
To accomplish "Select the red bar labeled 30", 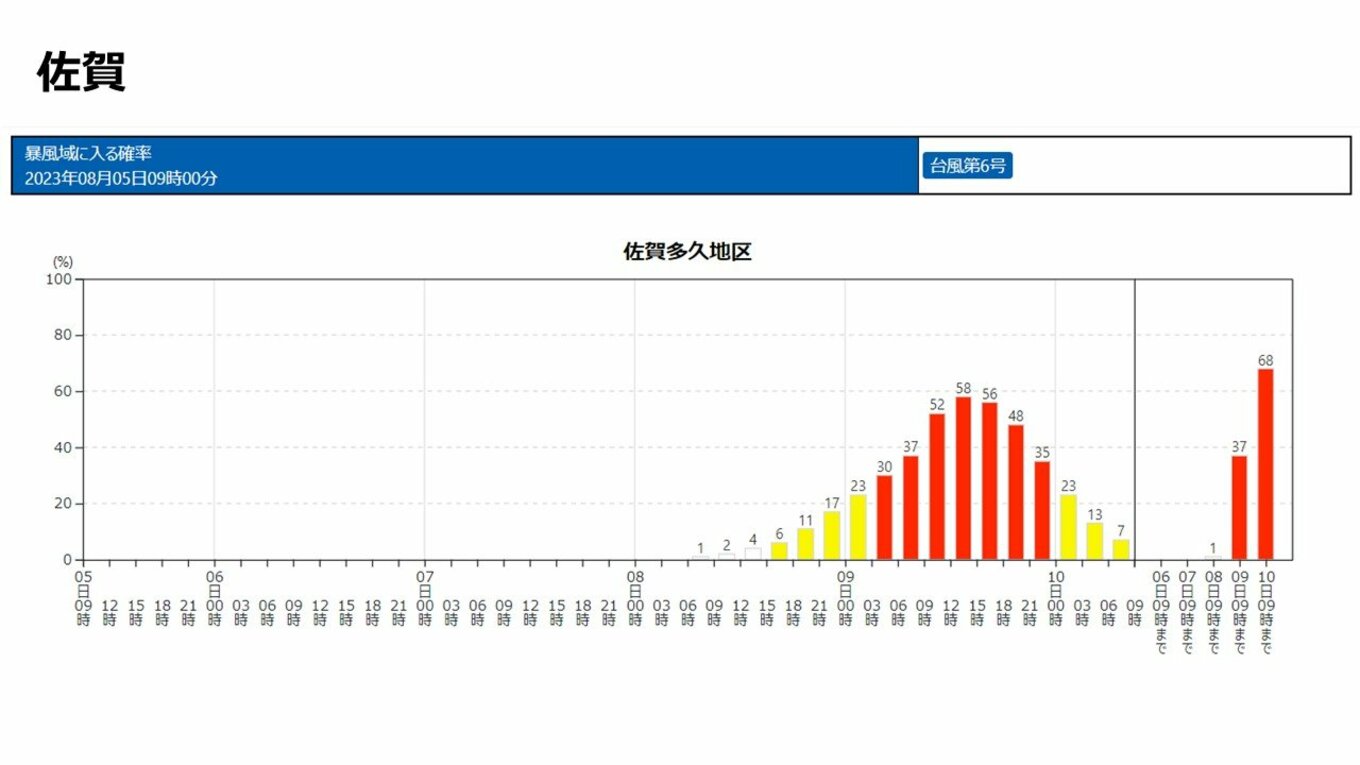I will point(884,517).
